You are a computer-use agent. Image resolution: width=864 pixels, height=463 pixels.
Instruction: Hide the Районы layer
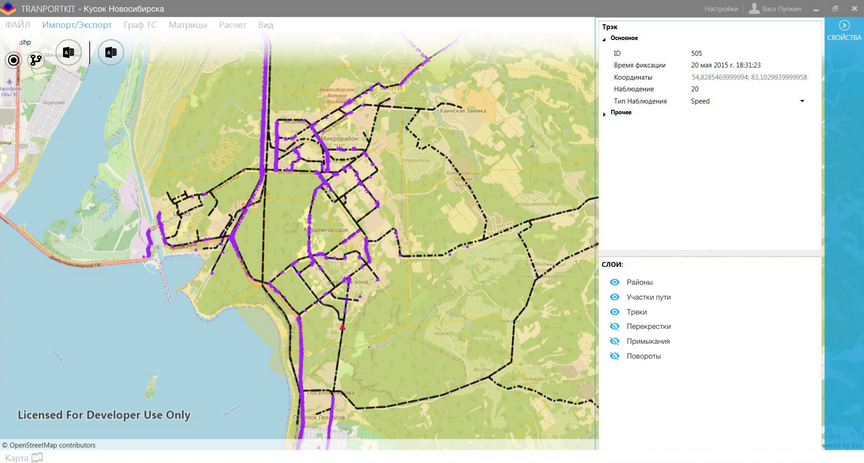point(615,282)
